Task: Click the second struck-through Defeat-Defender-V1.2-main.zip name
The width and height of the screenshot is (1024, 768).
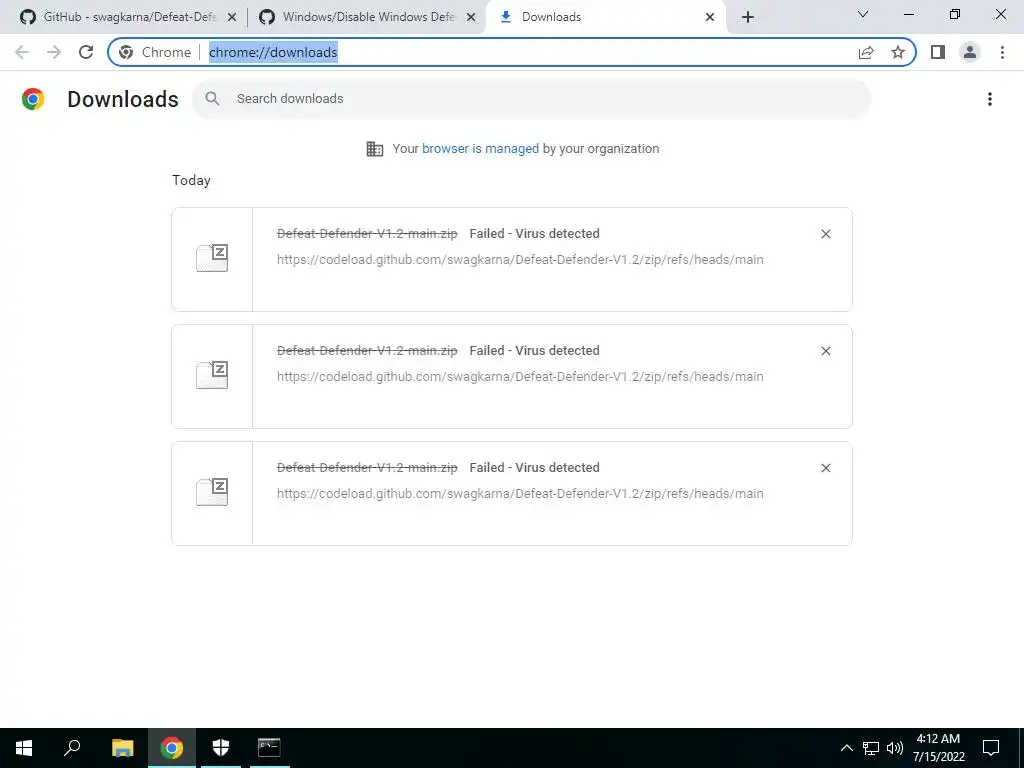Action: pos(367,351)
